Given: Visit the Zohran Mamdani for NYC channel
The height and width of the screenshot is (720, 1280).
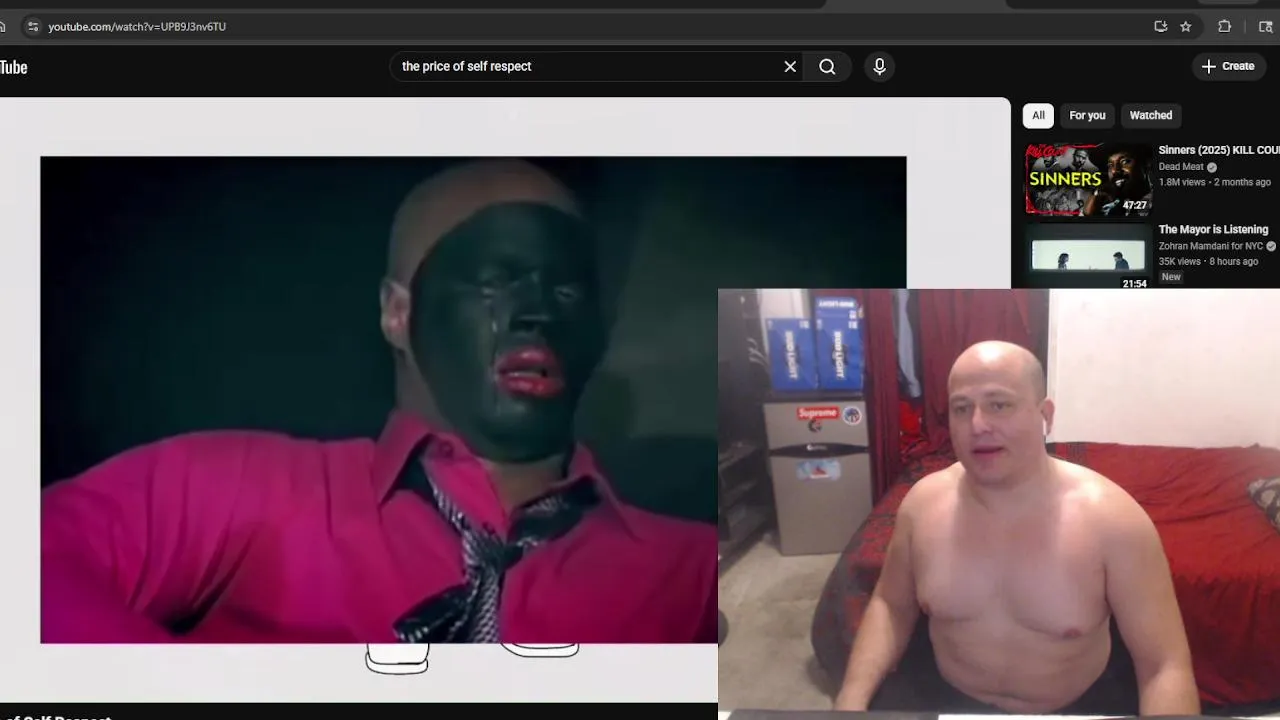Looking at the screenshot, I should [1211, 246].
